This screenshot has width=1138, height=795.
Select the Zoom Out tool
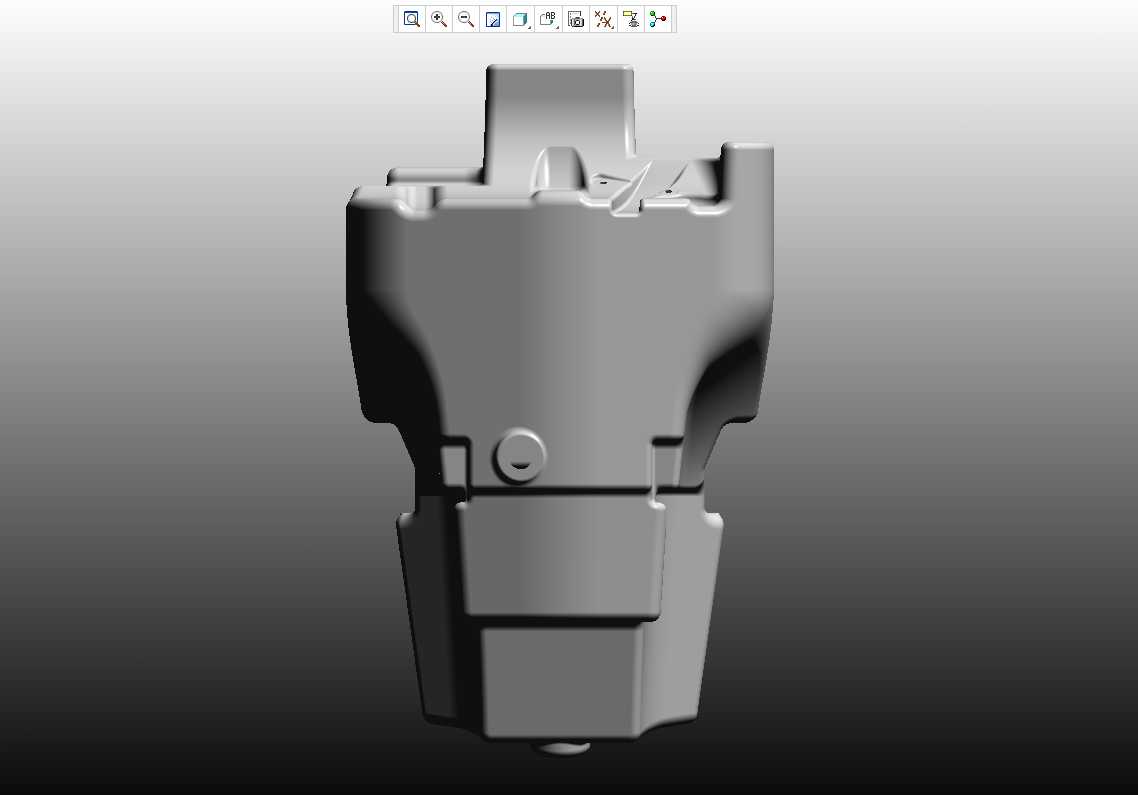466,20
